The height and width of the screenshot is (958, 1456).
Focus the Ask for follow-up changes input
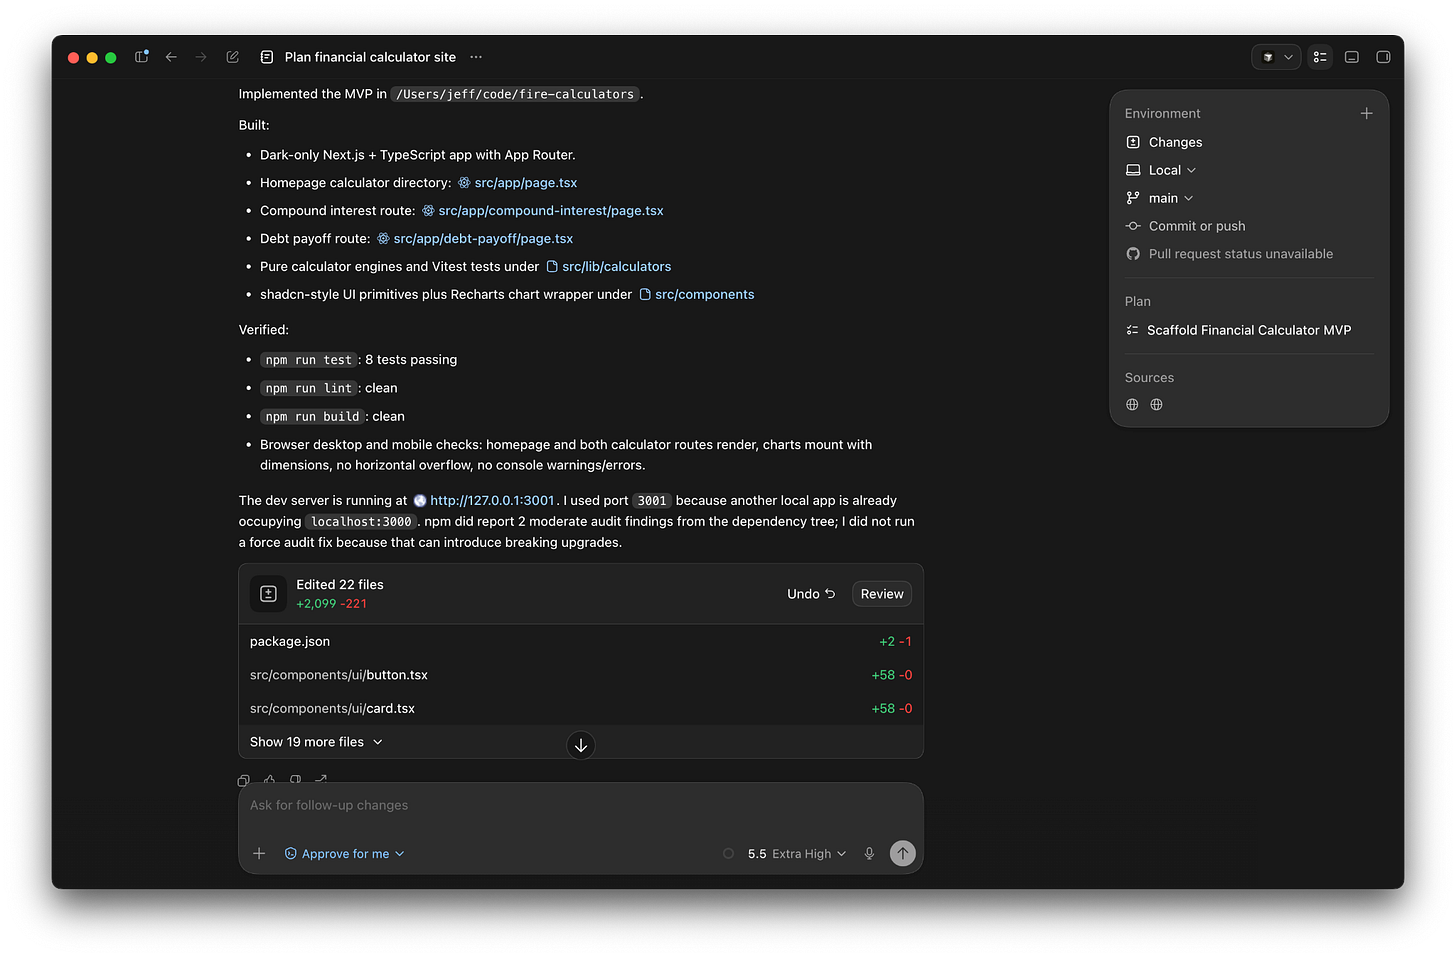(581, 806)
